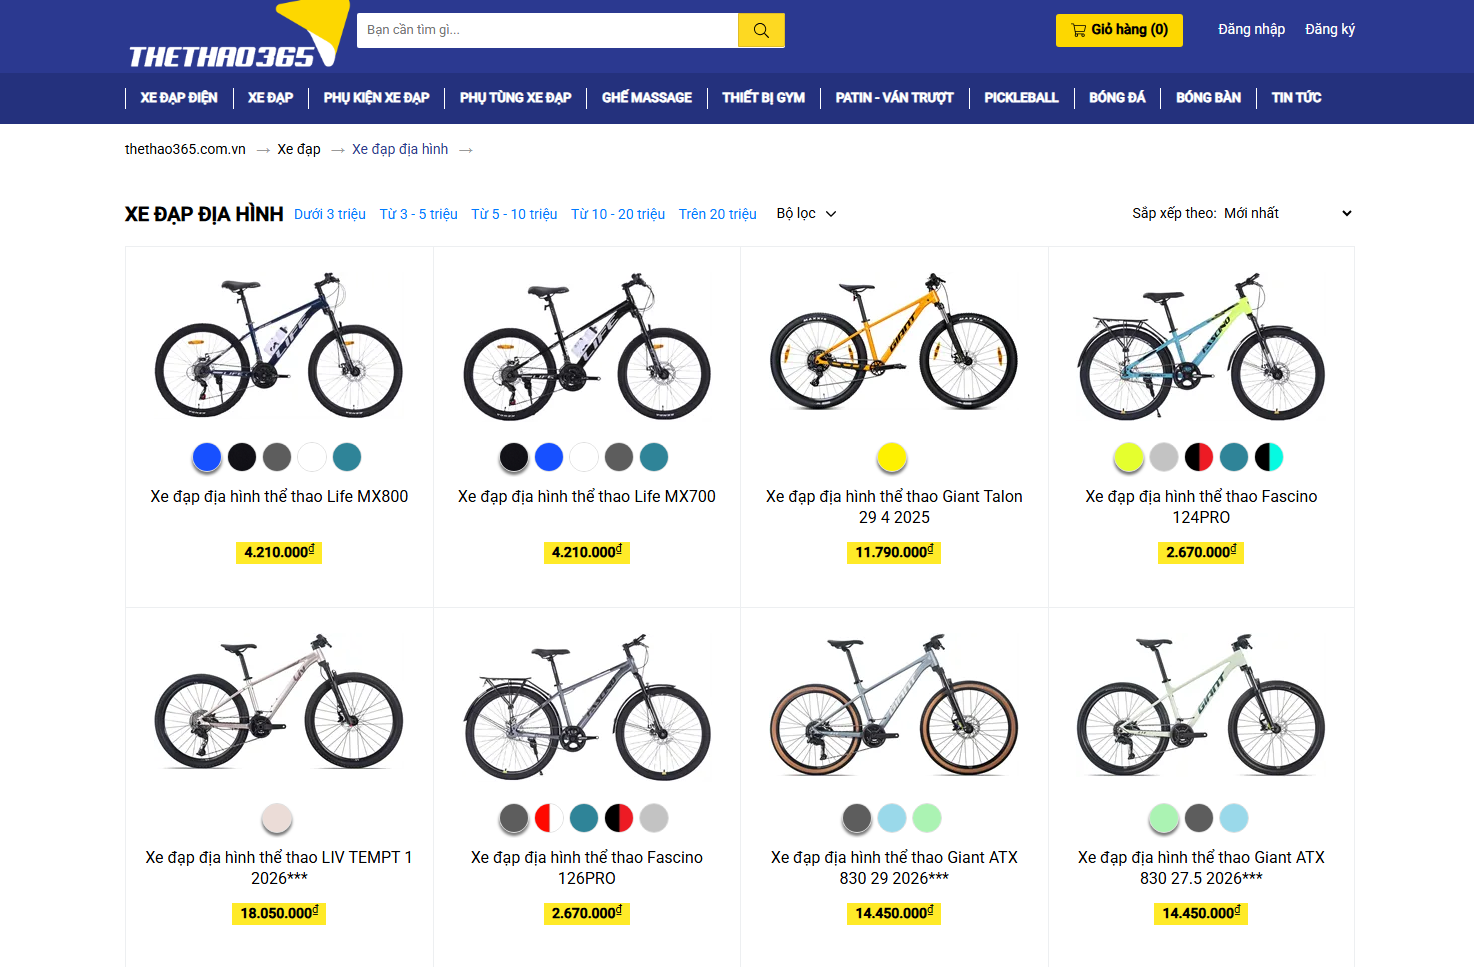Filter by Dưới 3 triệu price range
Viewport: 1474px width, 967px height.
click(x=330, y=214)
